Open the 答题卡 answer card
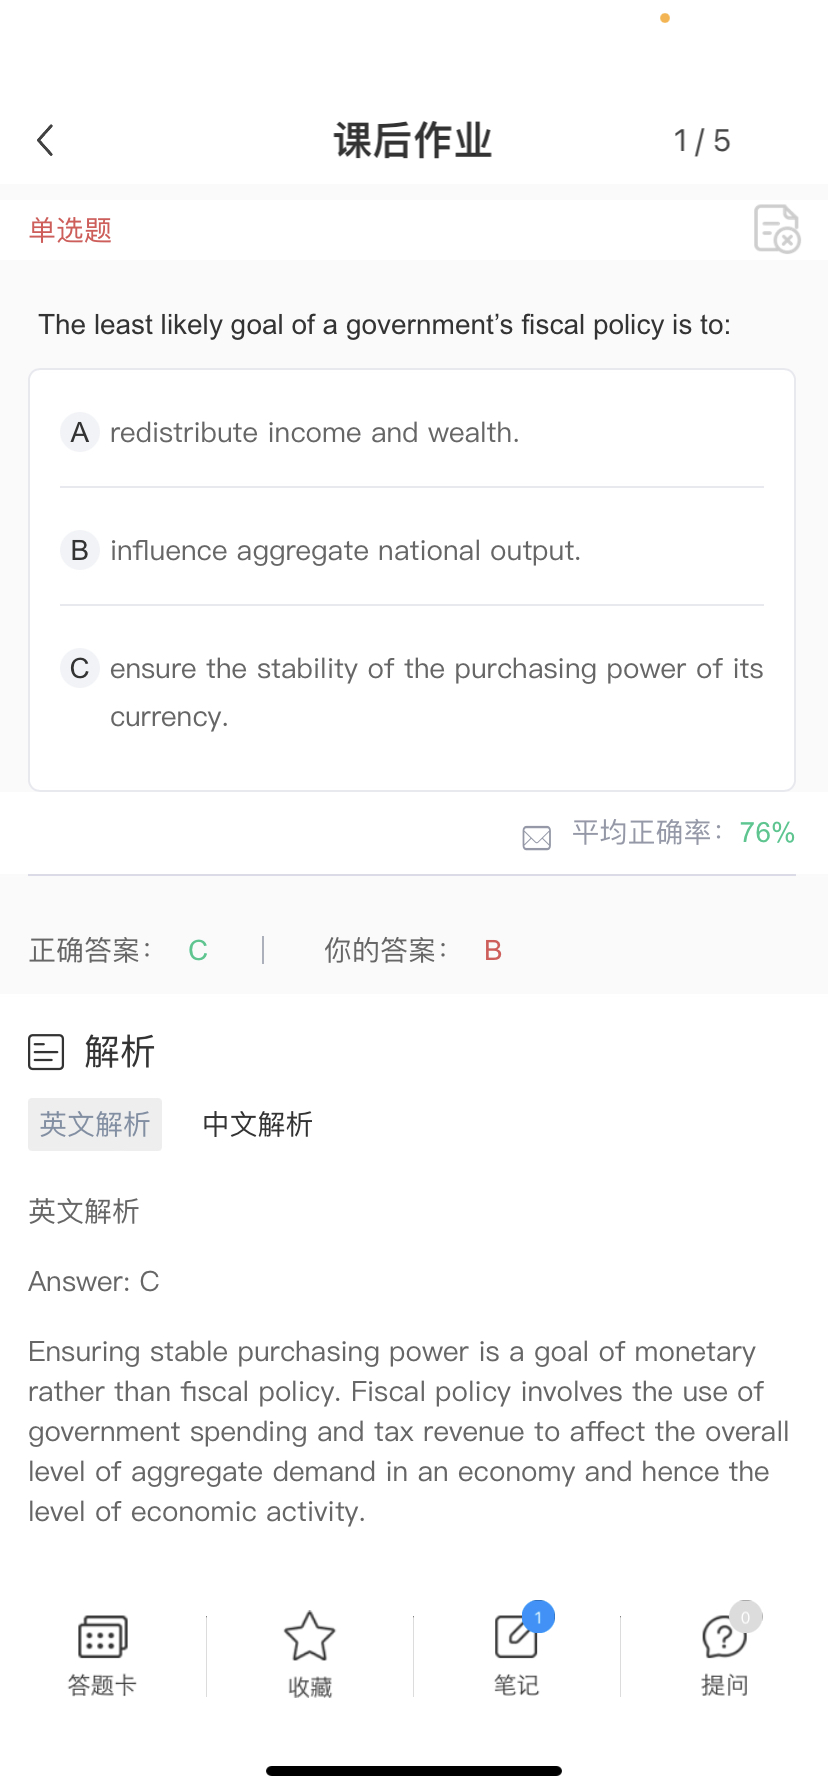This screenshot has width=828, height=1792. pos(102,1651)
